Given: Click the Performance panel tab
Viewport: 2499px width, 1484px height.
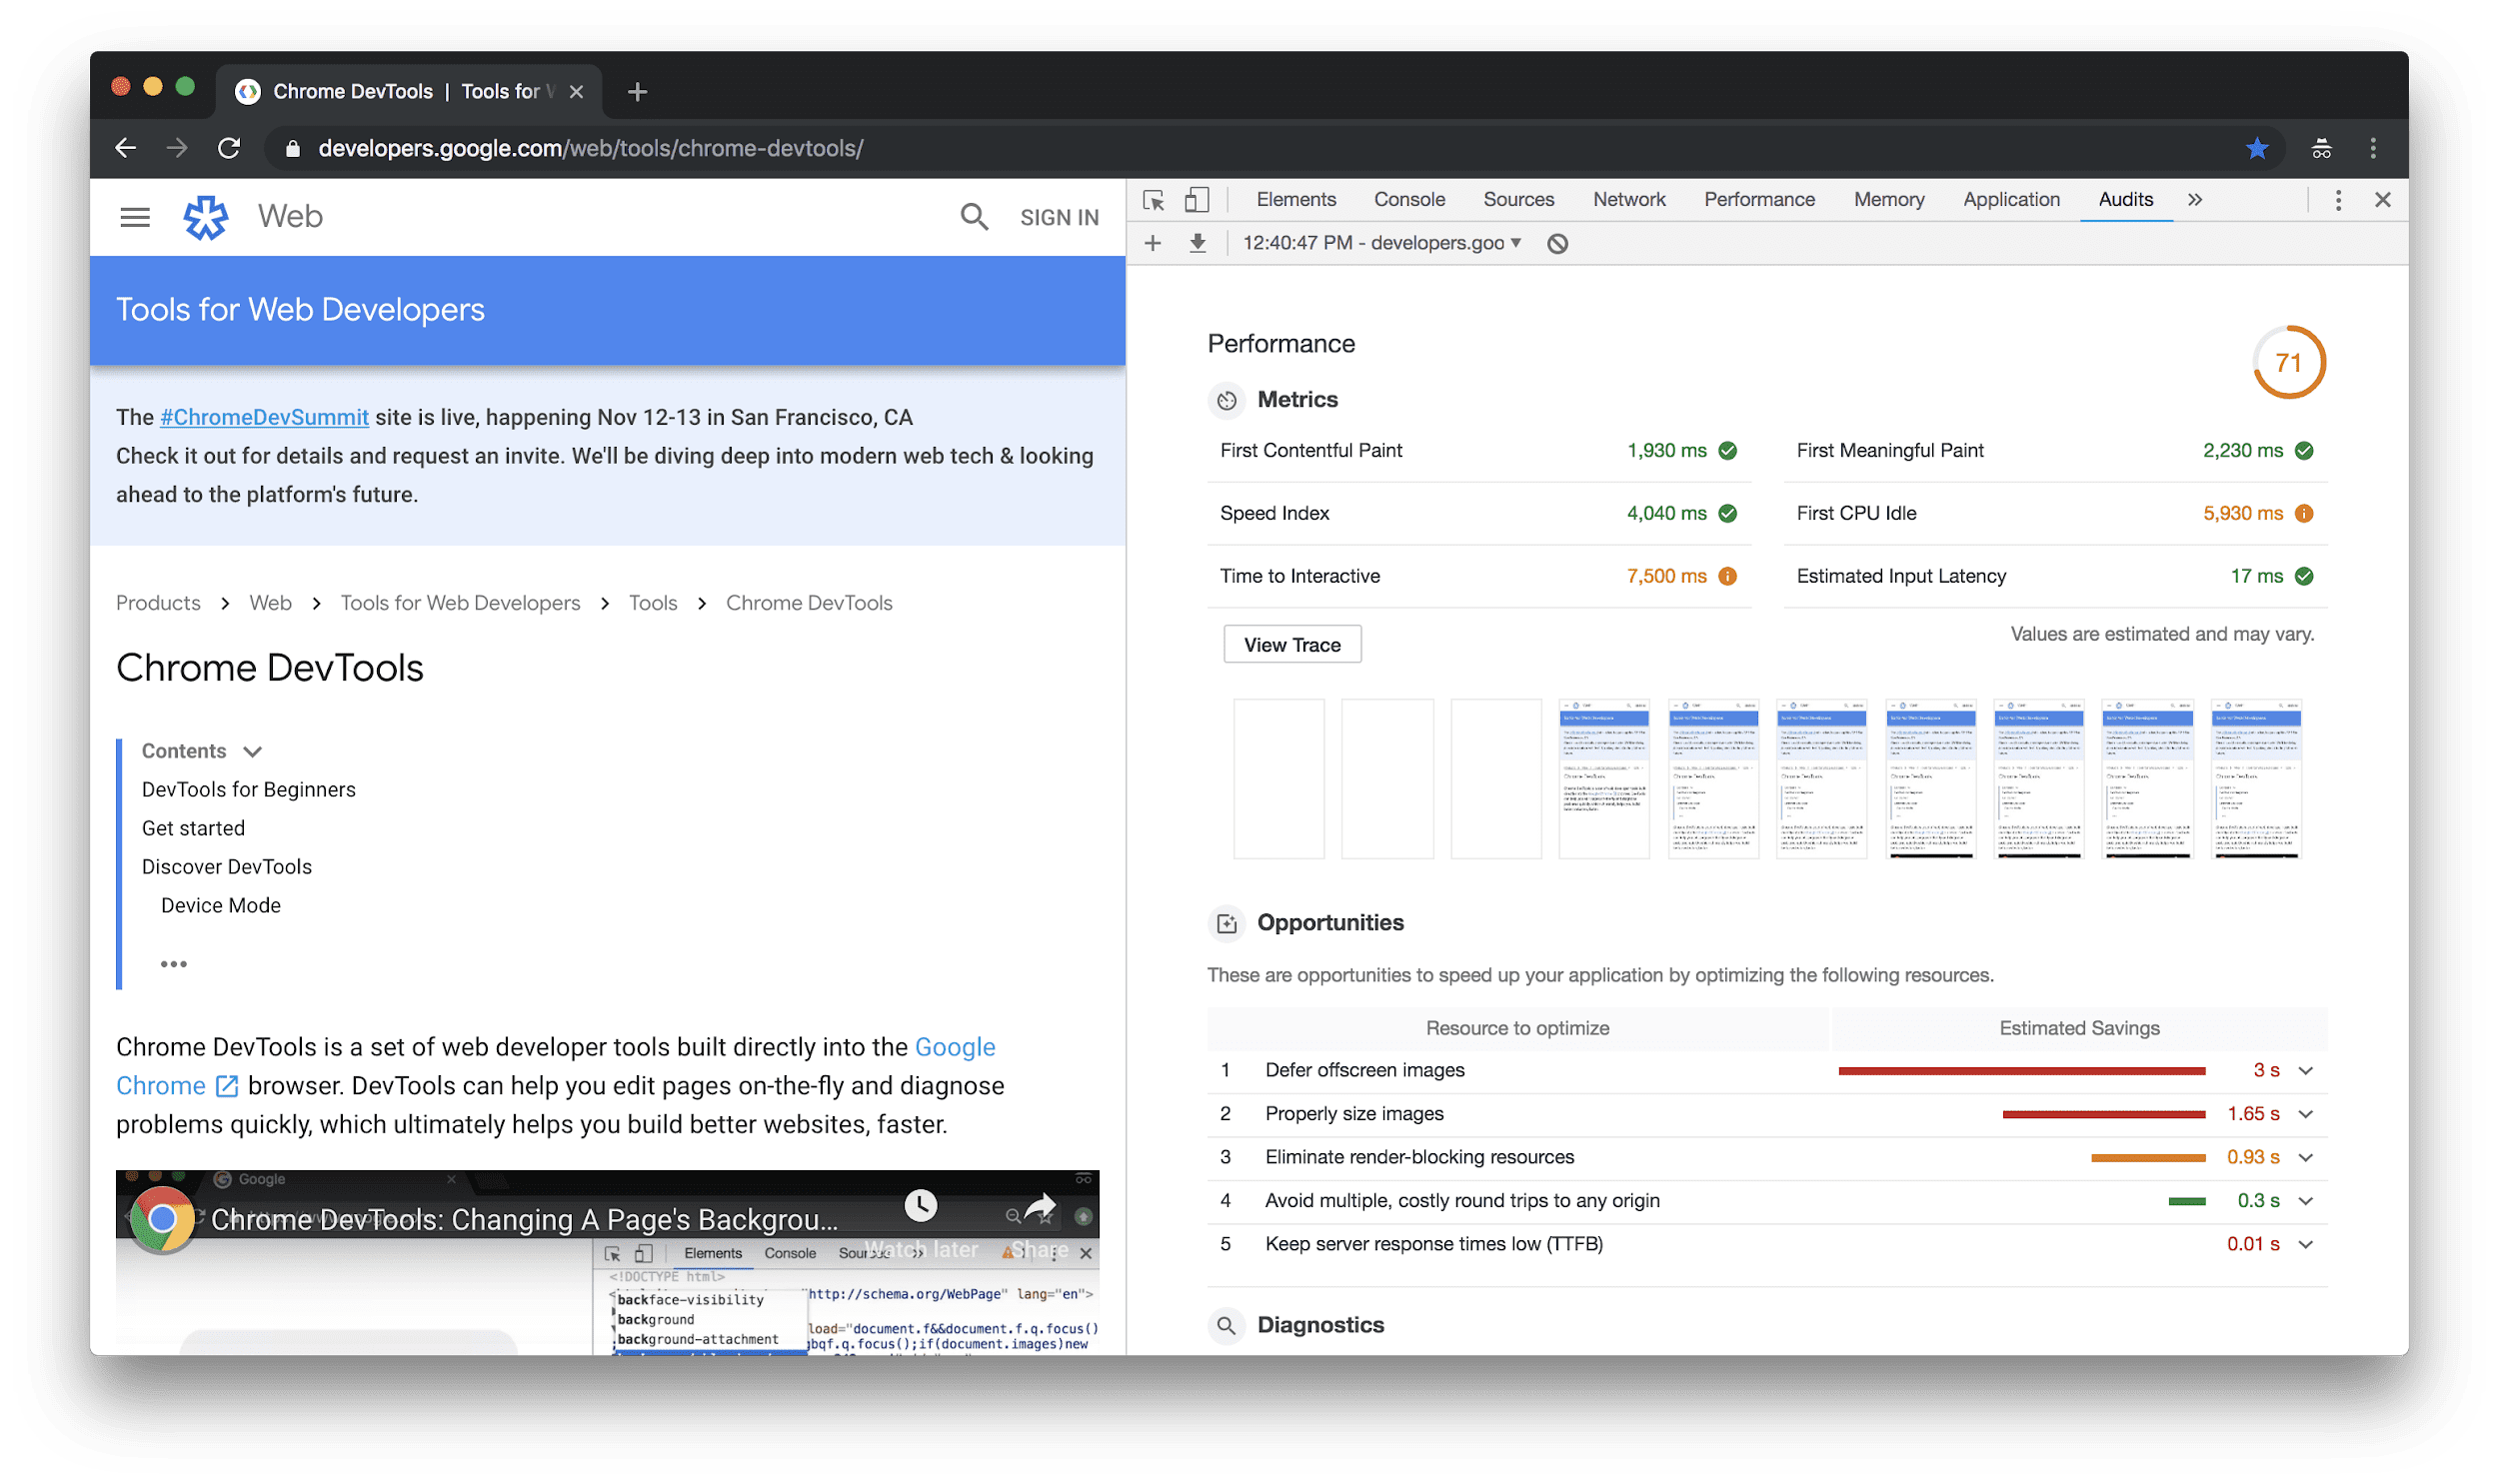Looking at the screenshot, I should (1758, 198).
